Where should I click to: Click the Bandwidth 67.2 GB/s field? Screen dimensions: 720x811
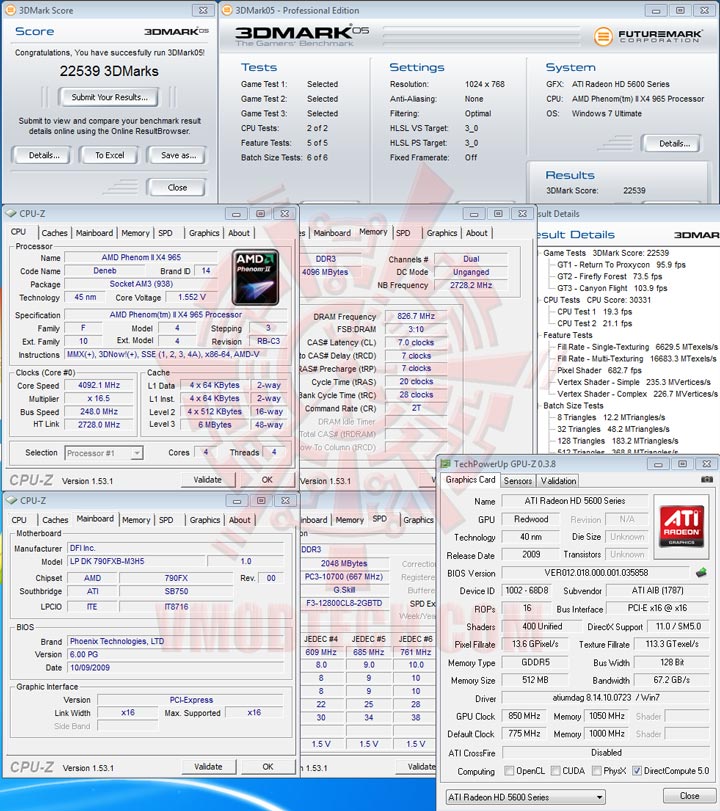click(671, 680)
